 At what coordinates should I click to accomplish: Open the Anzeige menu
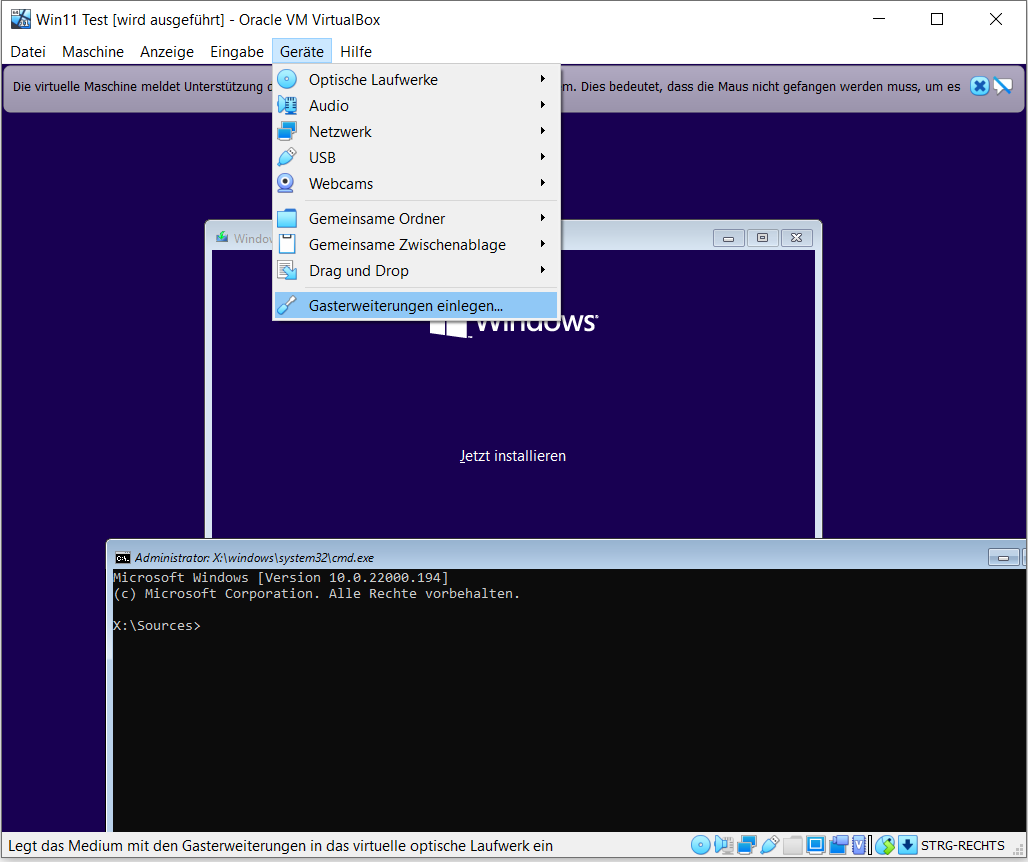pyautogui.click(x=167, y=52)
